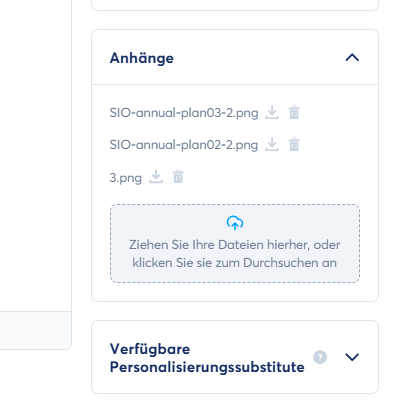Delete the SIO-annual-plan03-2.png attachment

(x=294, y=113)
